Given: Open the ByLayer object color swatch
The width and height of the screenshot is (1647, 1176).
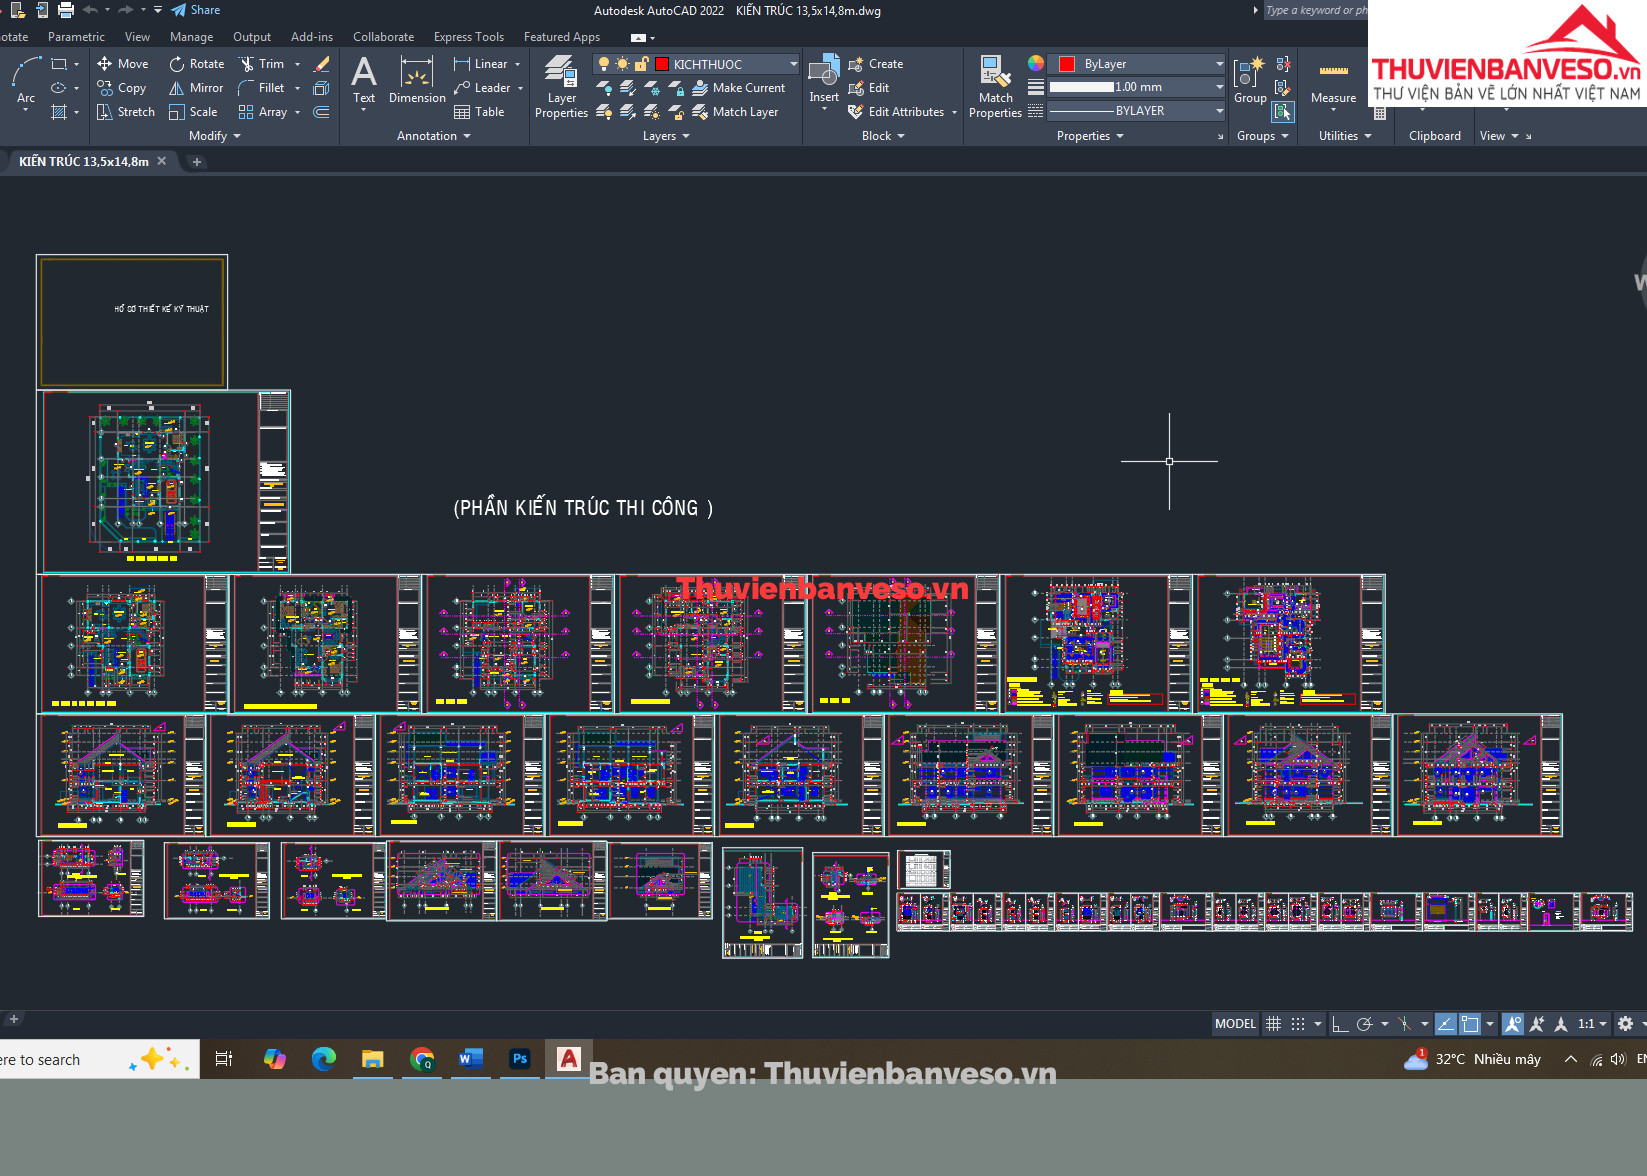Looking at the screenshot, I should [x=1067, y=64].
